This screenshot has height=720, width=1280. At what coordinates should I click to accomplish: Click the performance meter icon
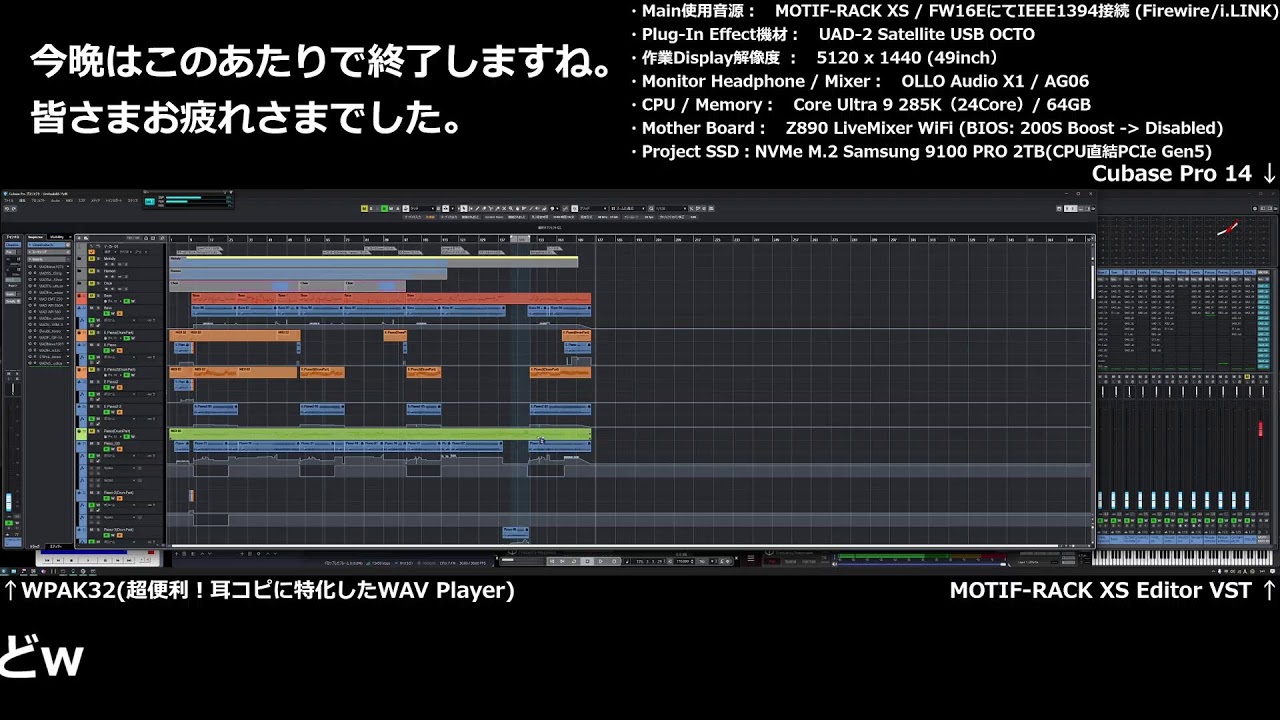click(149, 201)
